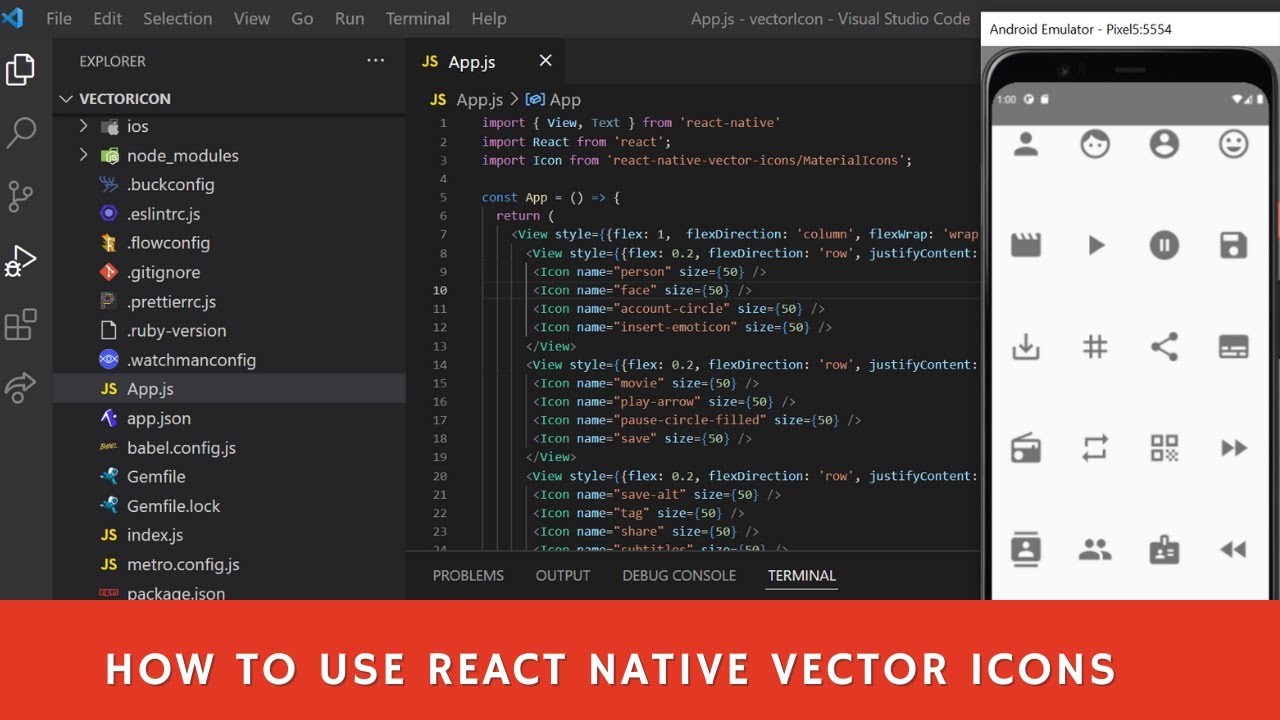Open the Extensions view in activity bar

pyautogui.click(x=21, y=325)
